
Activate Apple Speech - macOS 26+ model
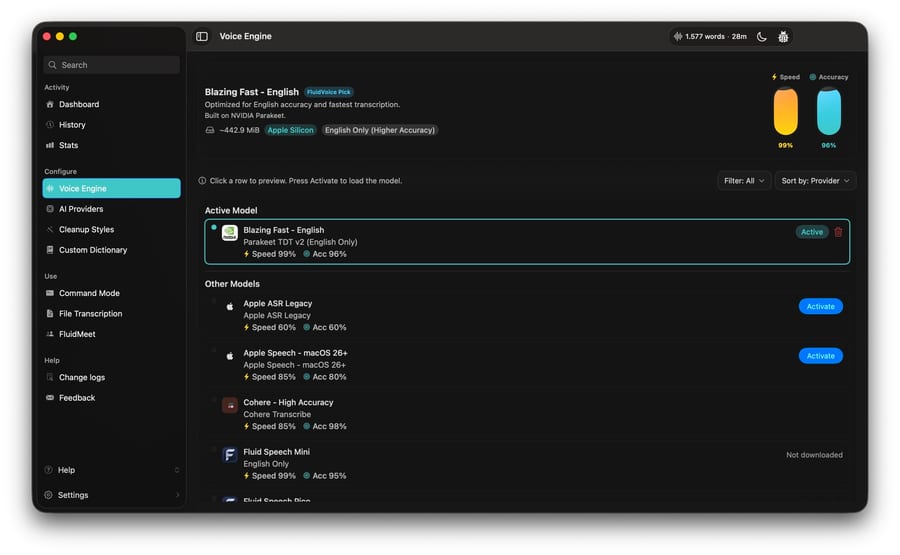tap(820, 356)
